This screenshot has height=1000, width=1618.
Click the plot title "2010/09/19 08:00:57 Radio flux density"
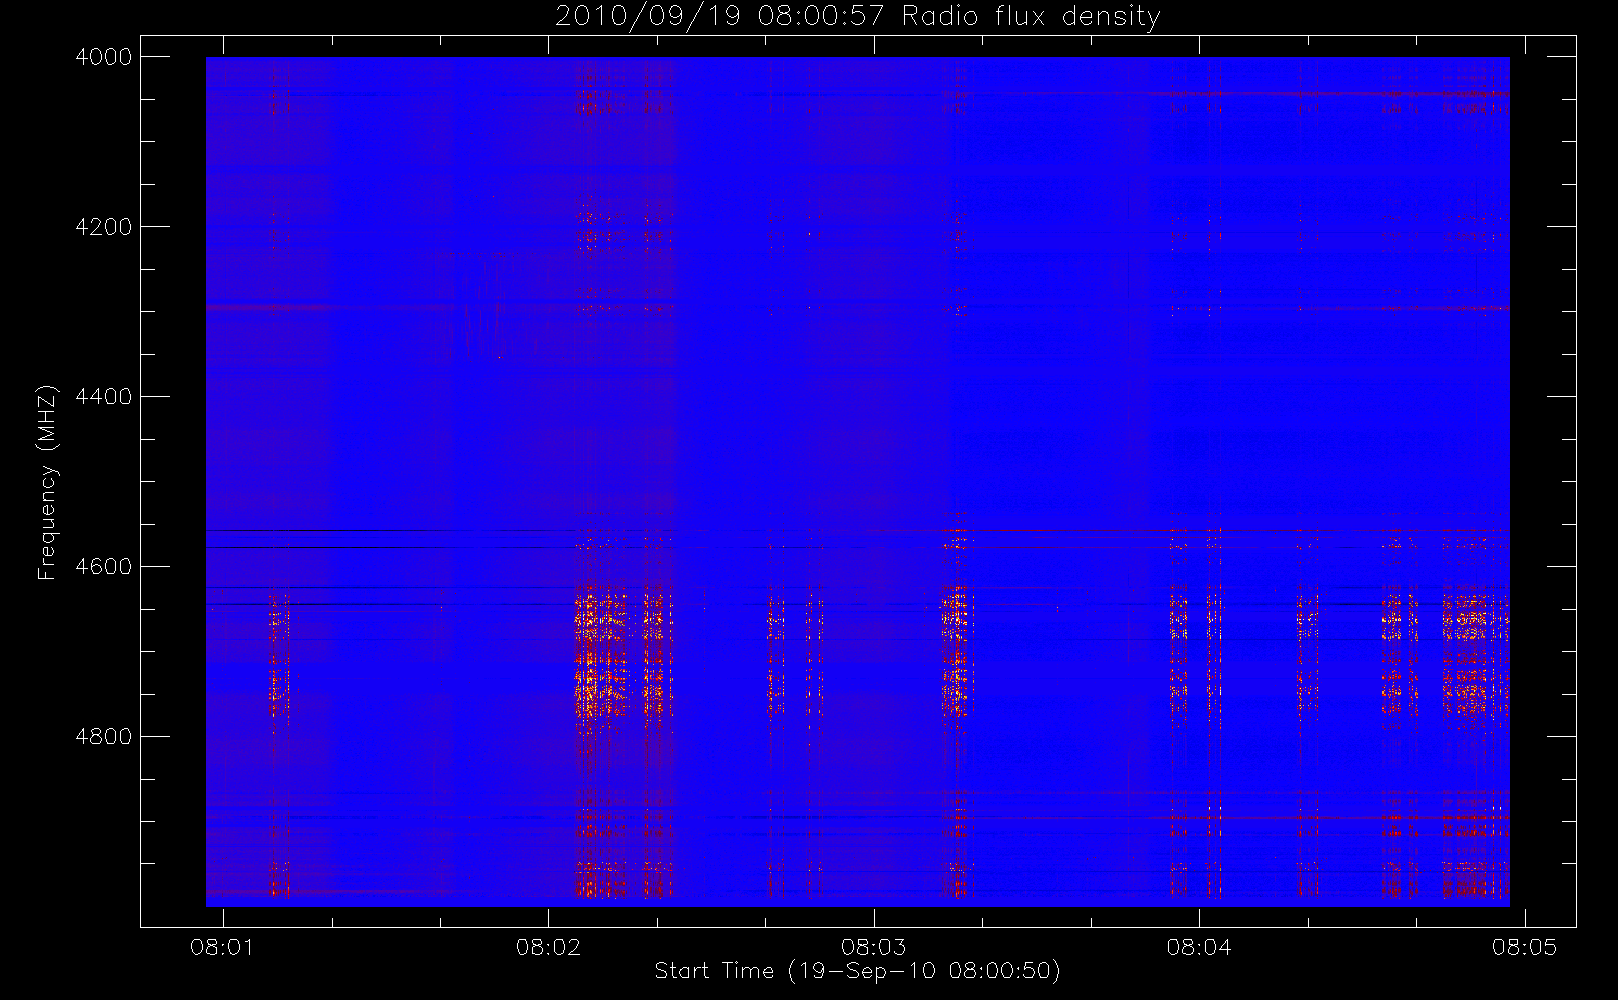tap(858, 17)
